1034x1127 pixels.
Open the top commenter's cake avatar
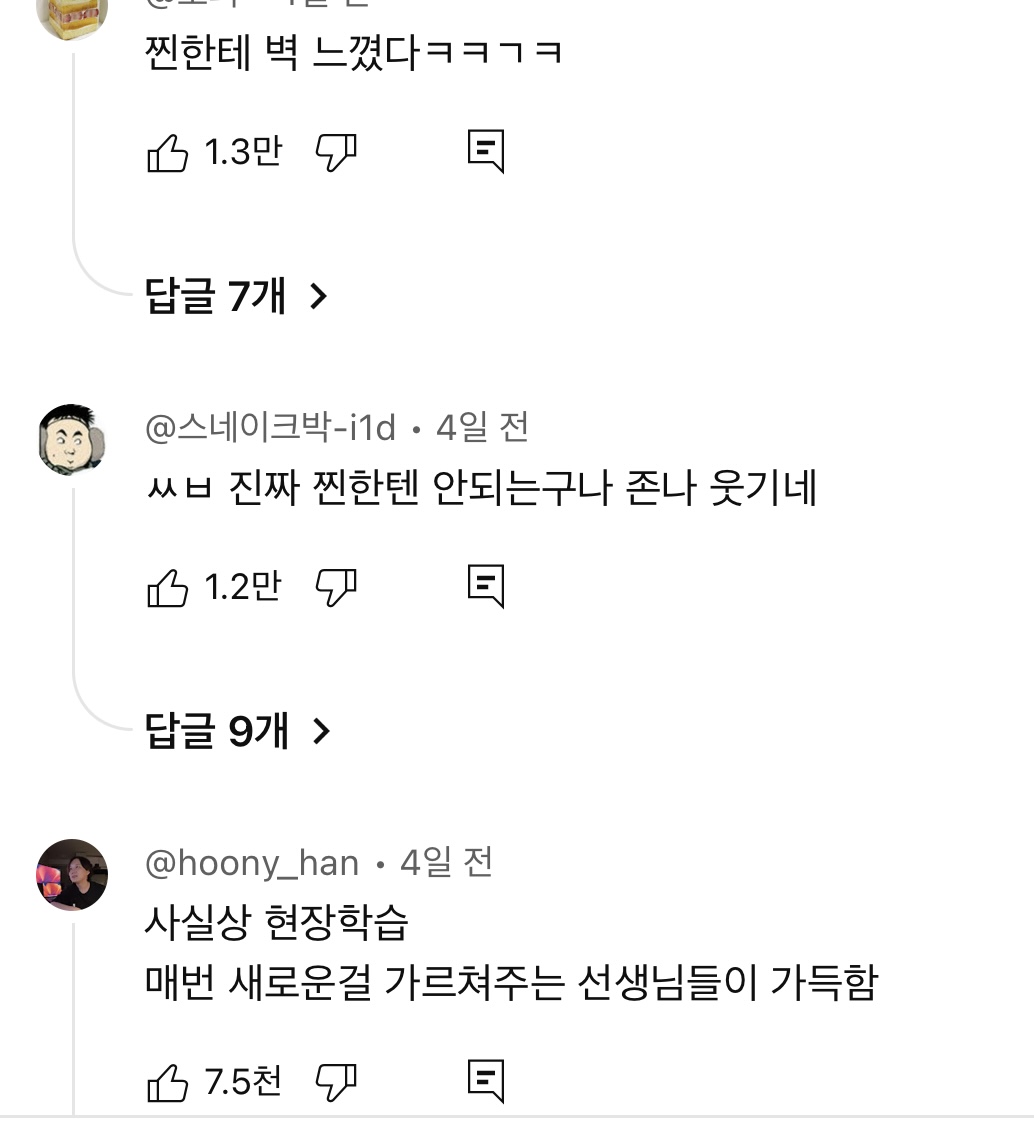(72, 19)
